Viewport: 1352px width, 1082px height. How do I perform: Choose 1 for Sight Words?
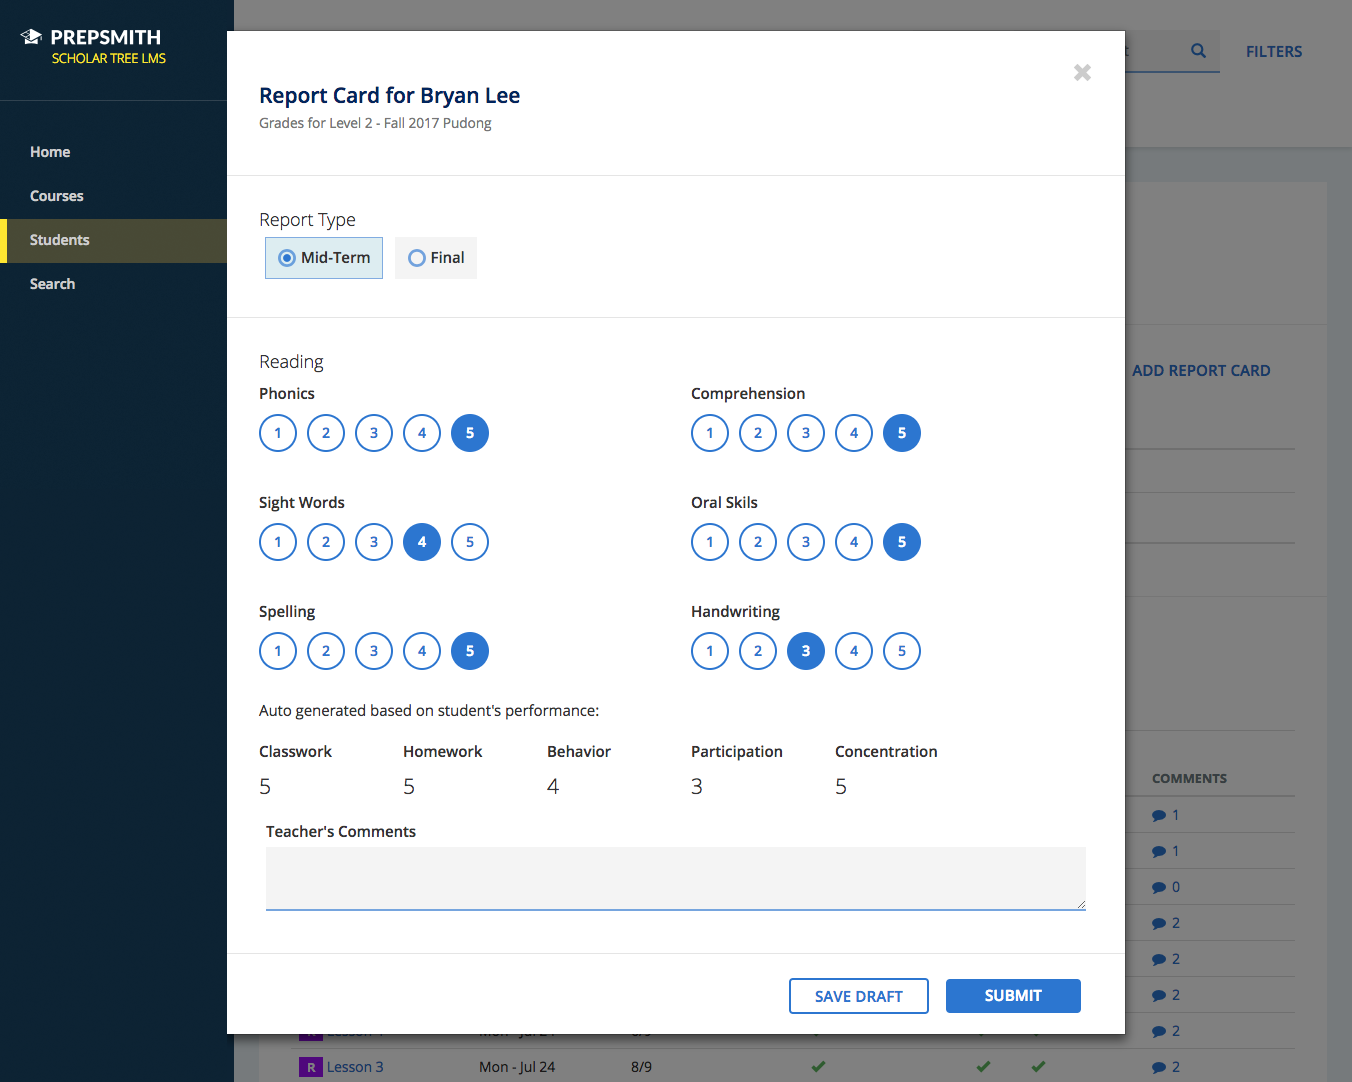[x=278, y=542]
